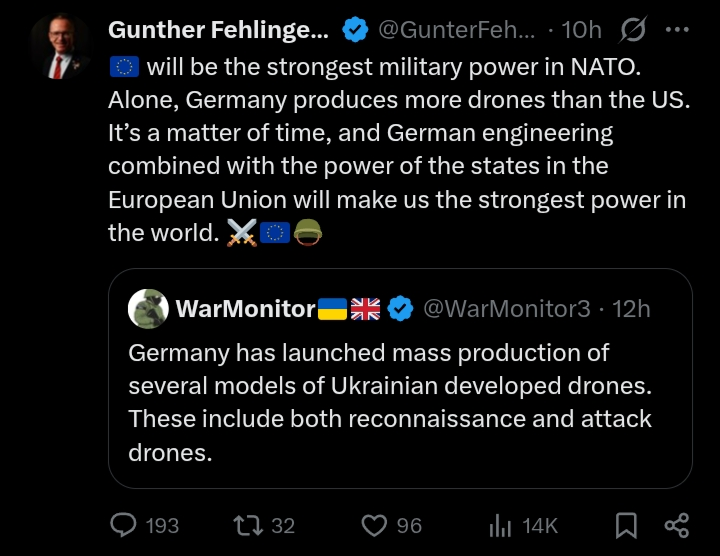Open Gunther Fehlinger's profile picture
This screenshot has height=556, width=720.
[x=60, y=47]
